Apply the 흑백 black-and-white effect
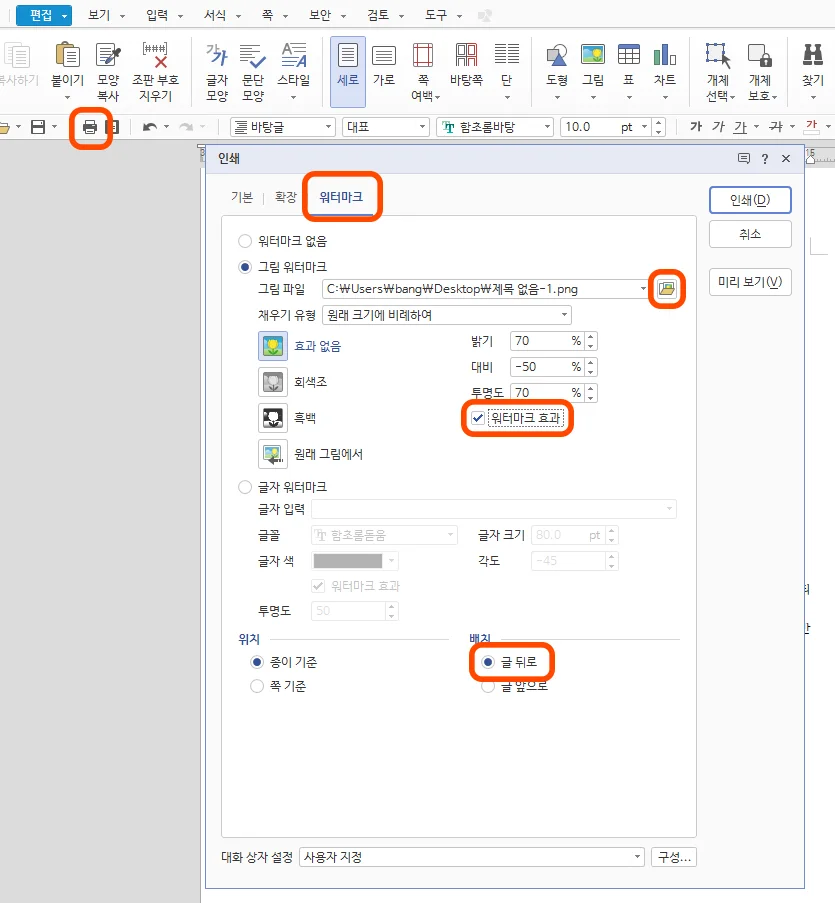This screenshot has width=835, height=903. (273, 418)
